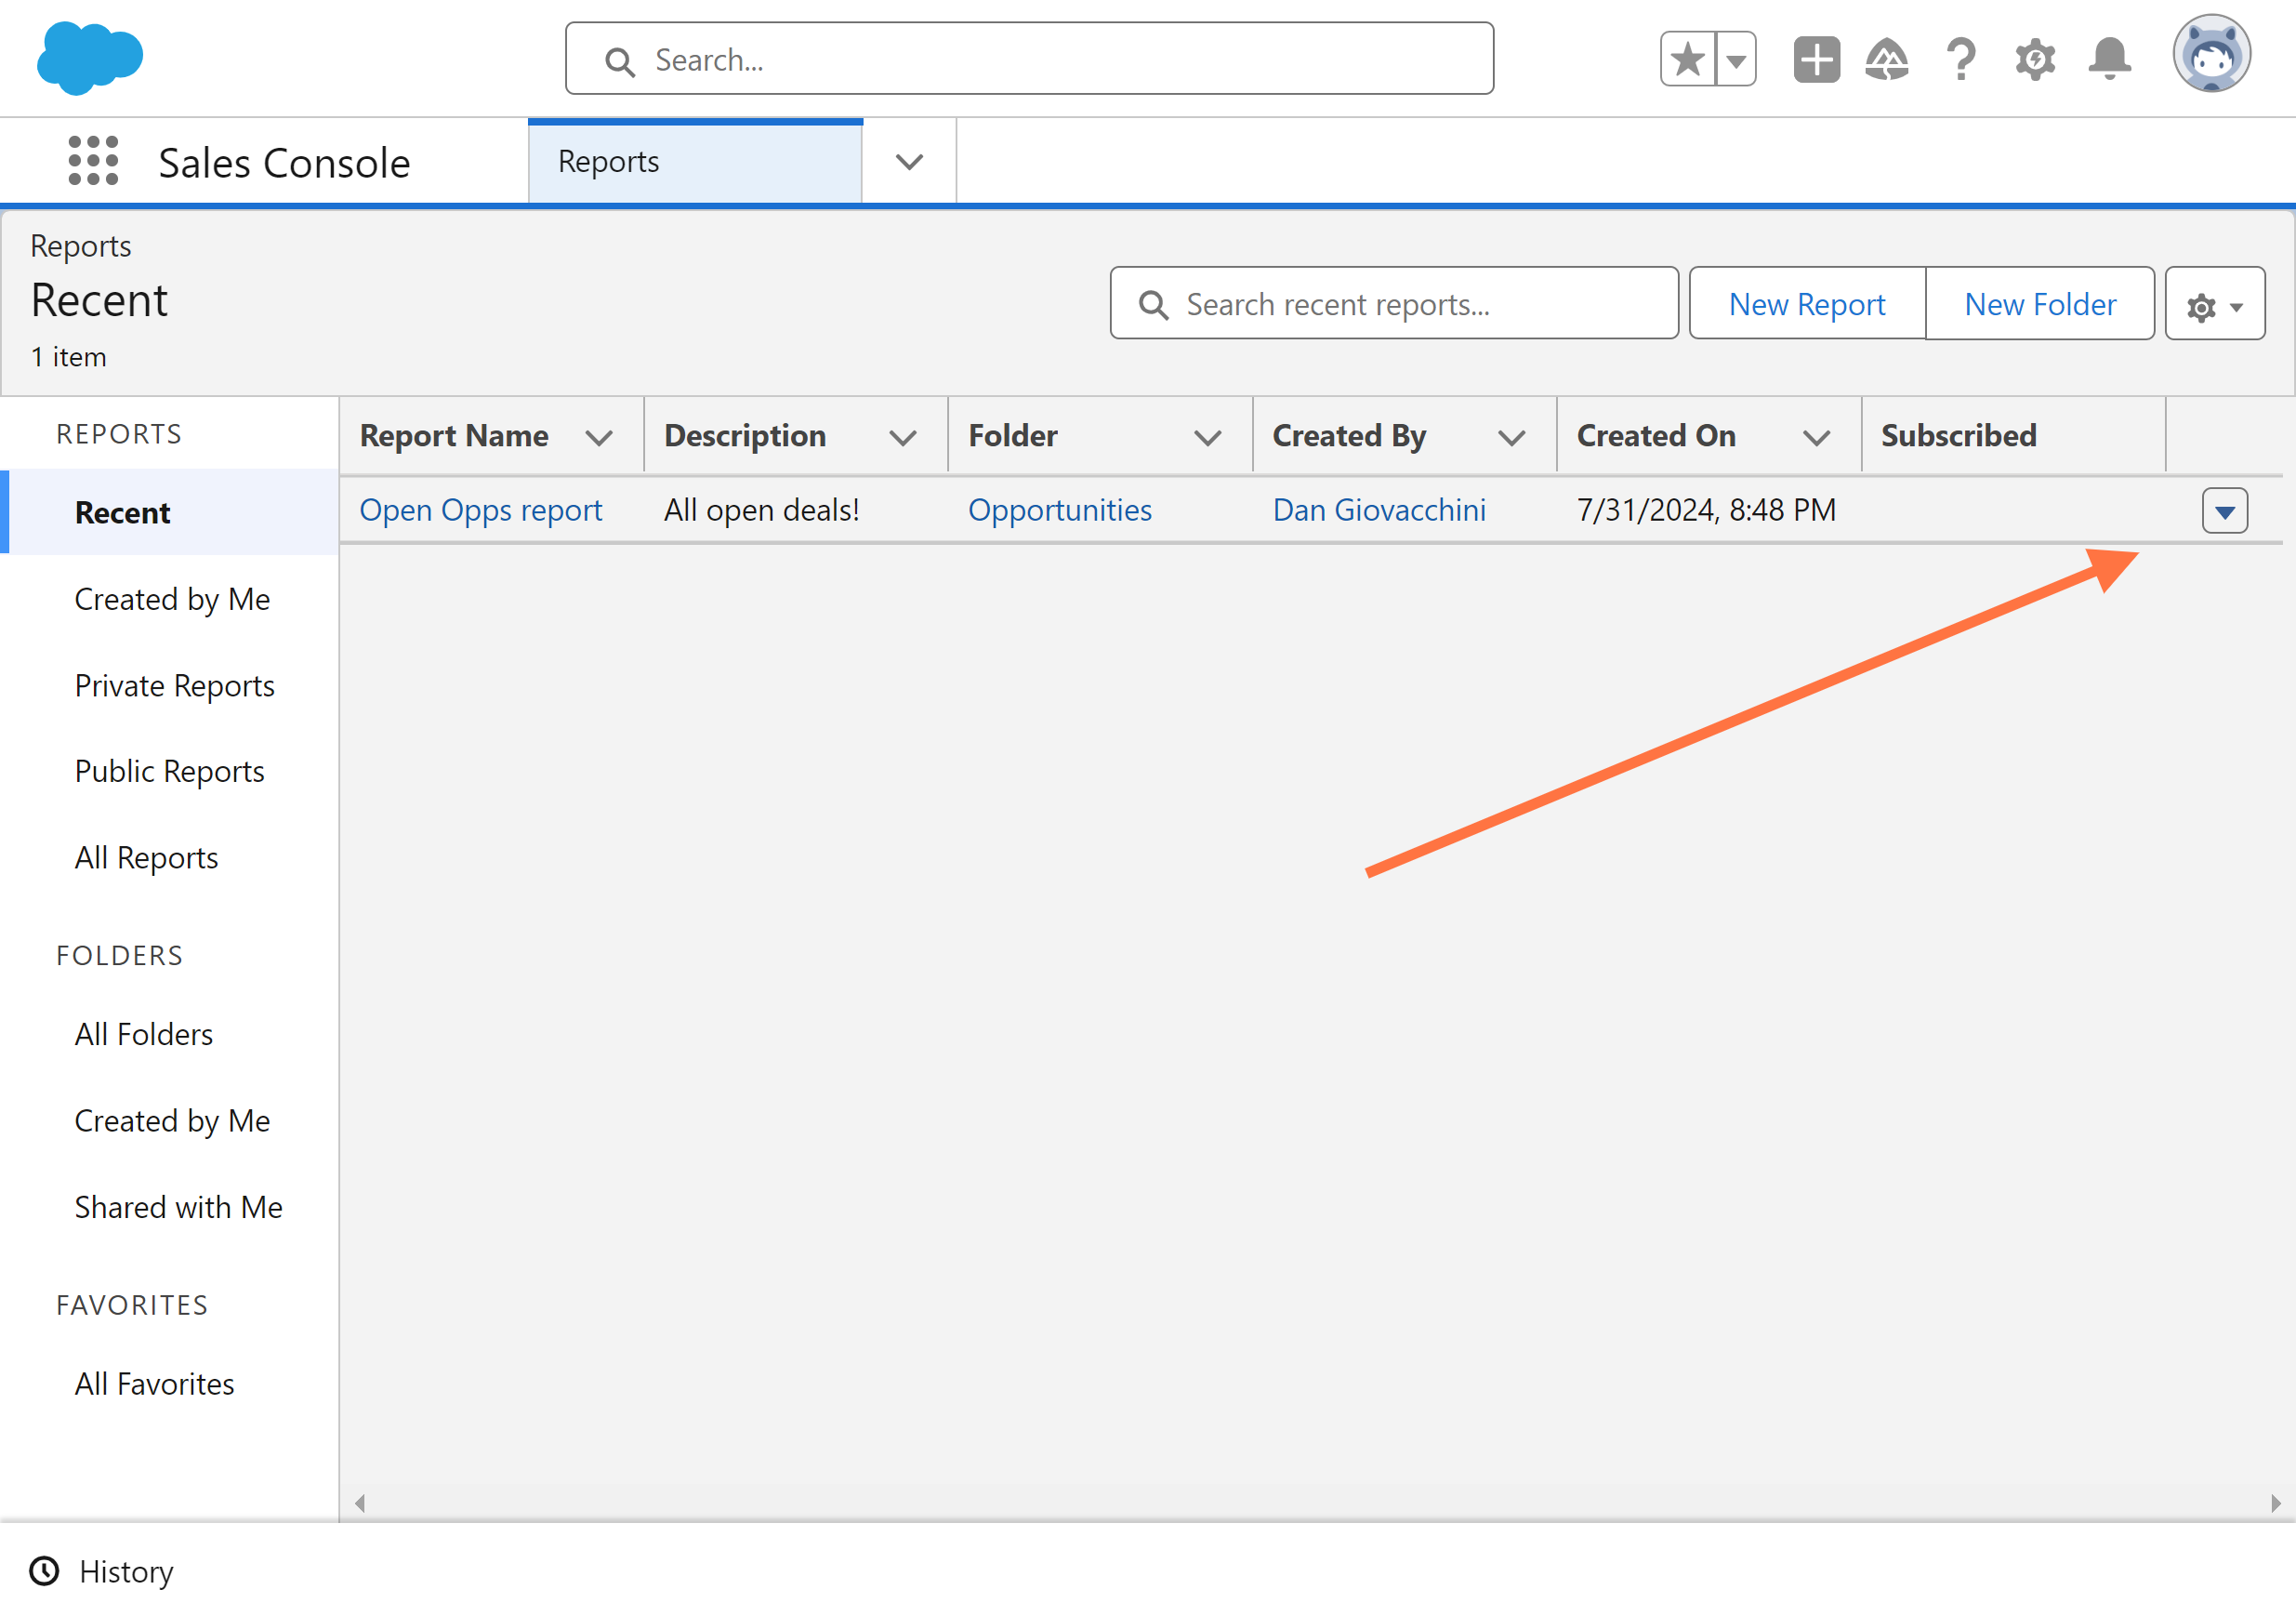Screen dimensions: 2296x1616
Task: Open the Open Opps report link
Action: [x=481, y=510]
